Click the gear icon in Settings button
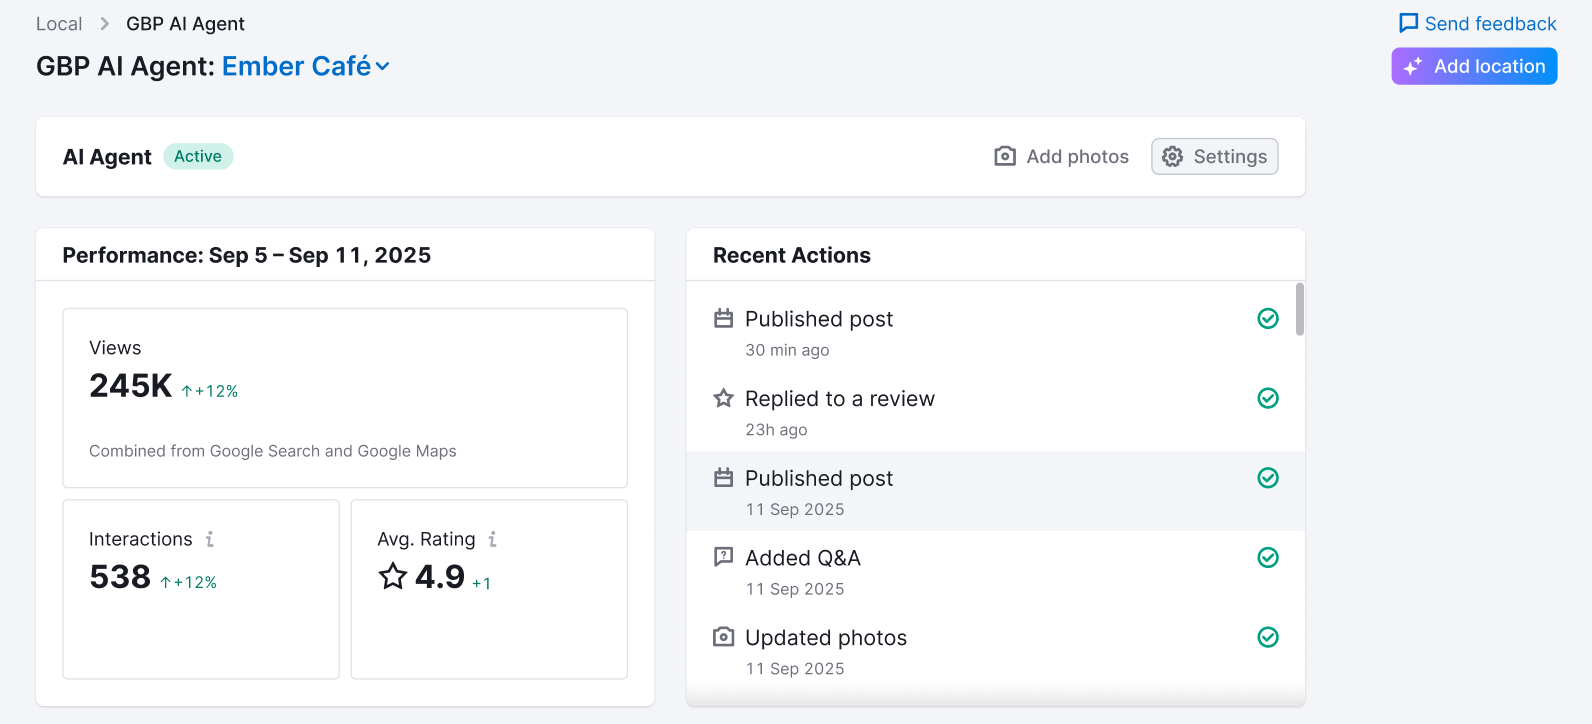 [x=1173, y=156]
